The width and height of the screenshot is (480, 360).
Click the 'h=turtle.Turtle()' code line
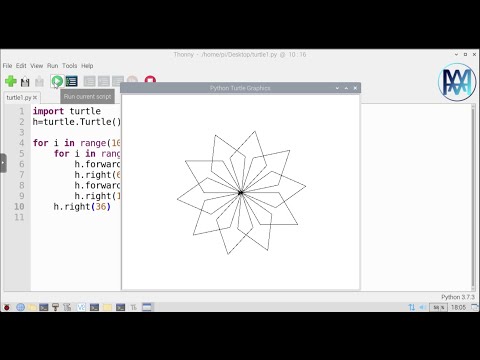coord(76,122)
